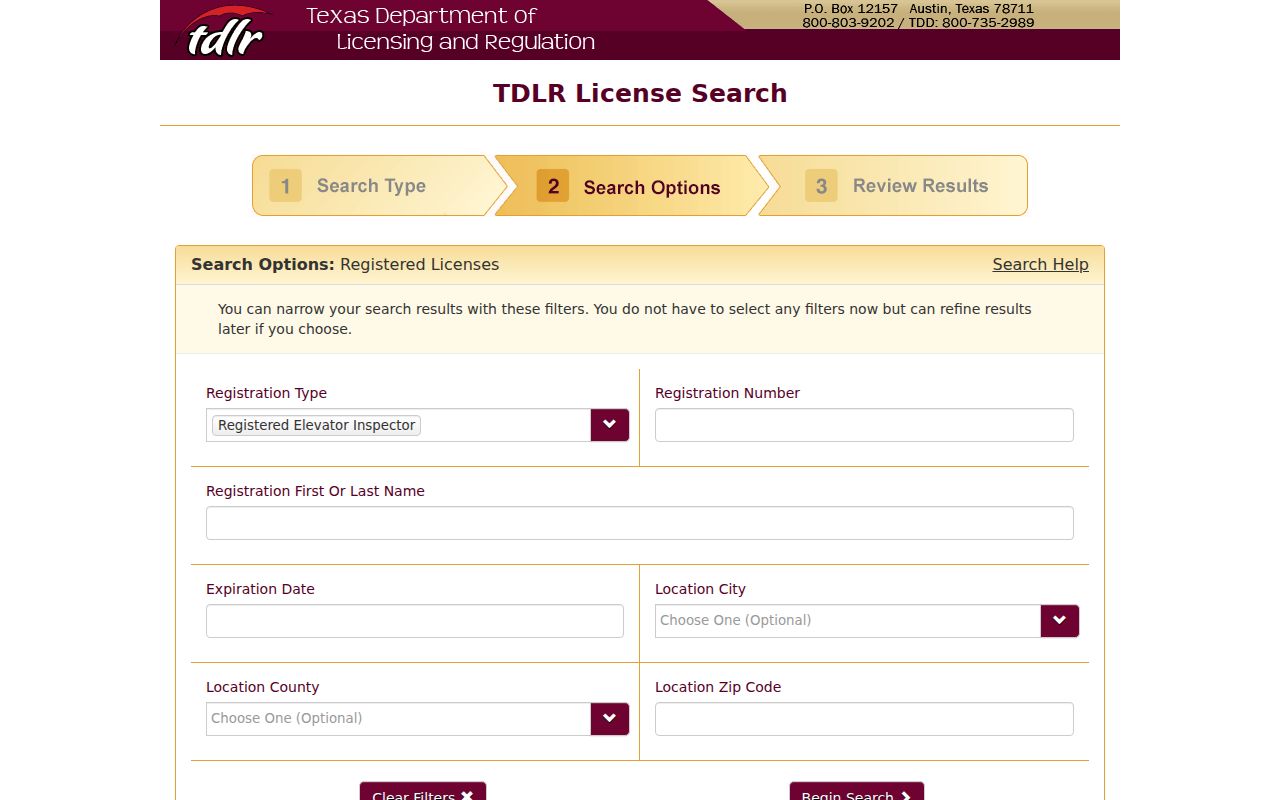Click the 'Registration Type' label
1280x800 pixels.
point(266,393)
